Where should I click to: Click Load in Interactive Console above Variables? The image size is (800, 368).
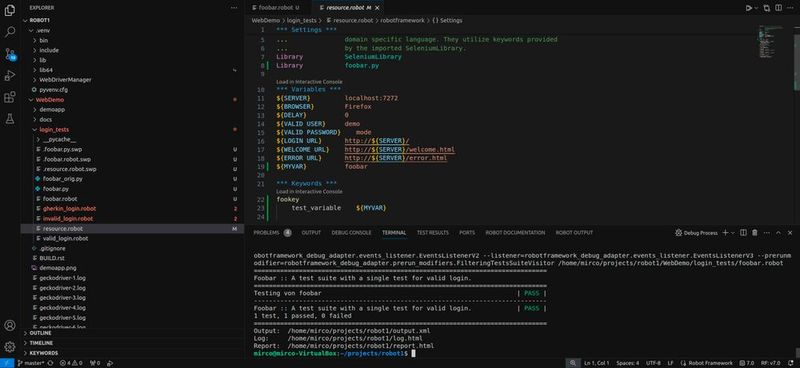pyautogui.click(x=309, y=82)
